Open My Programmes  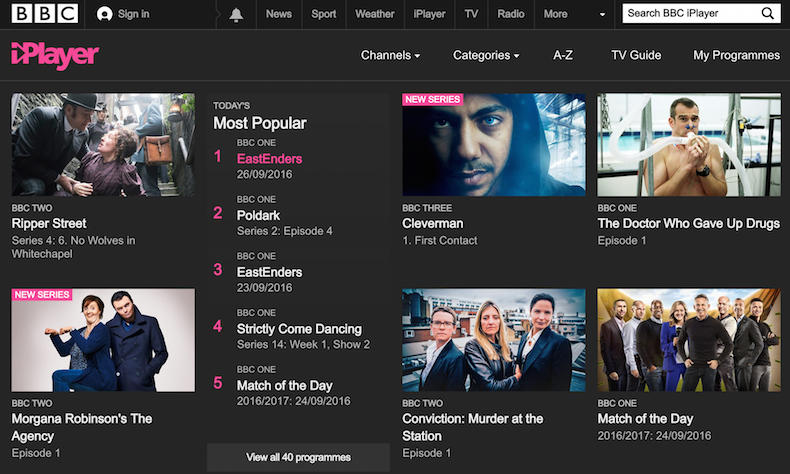click(736, 55)
